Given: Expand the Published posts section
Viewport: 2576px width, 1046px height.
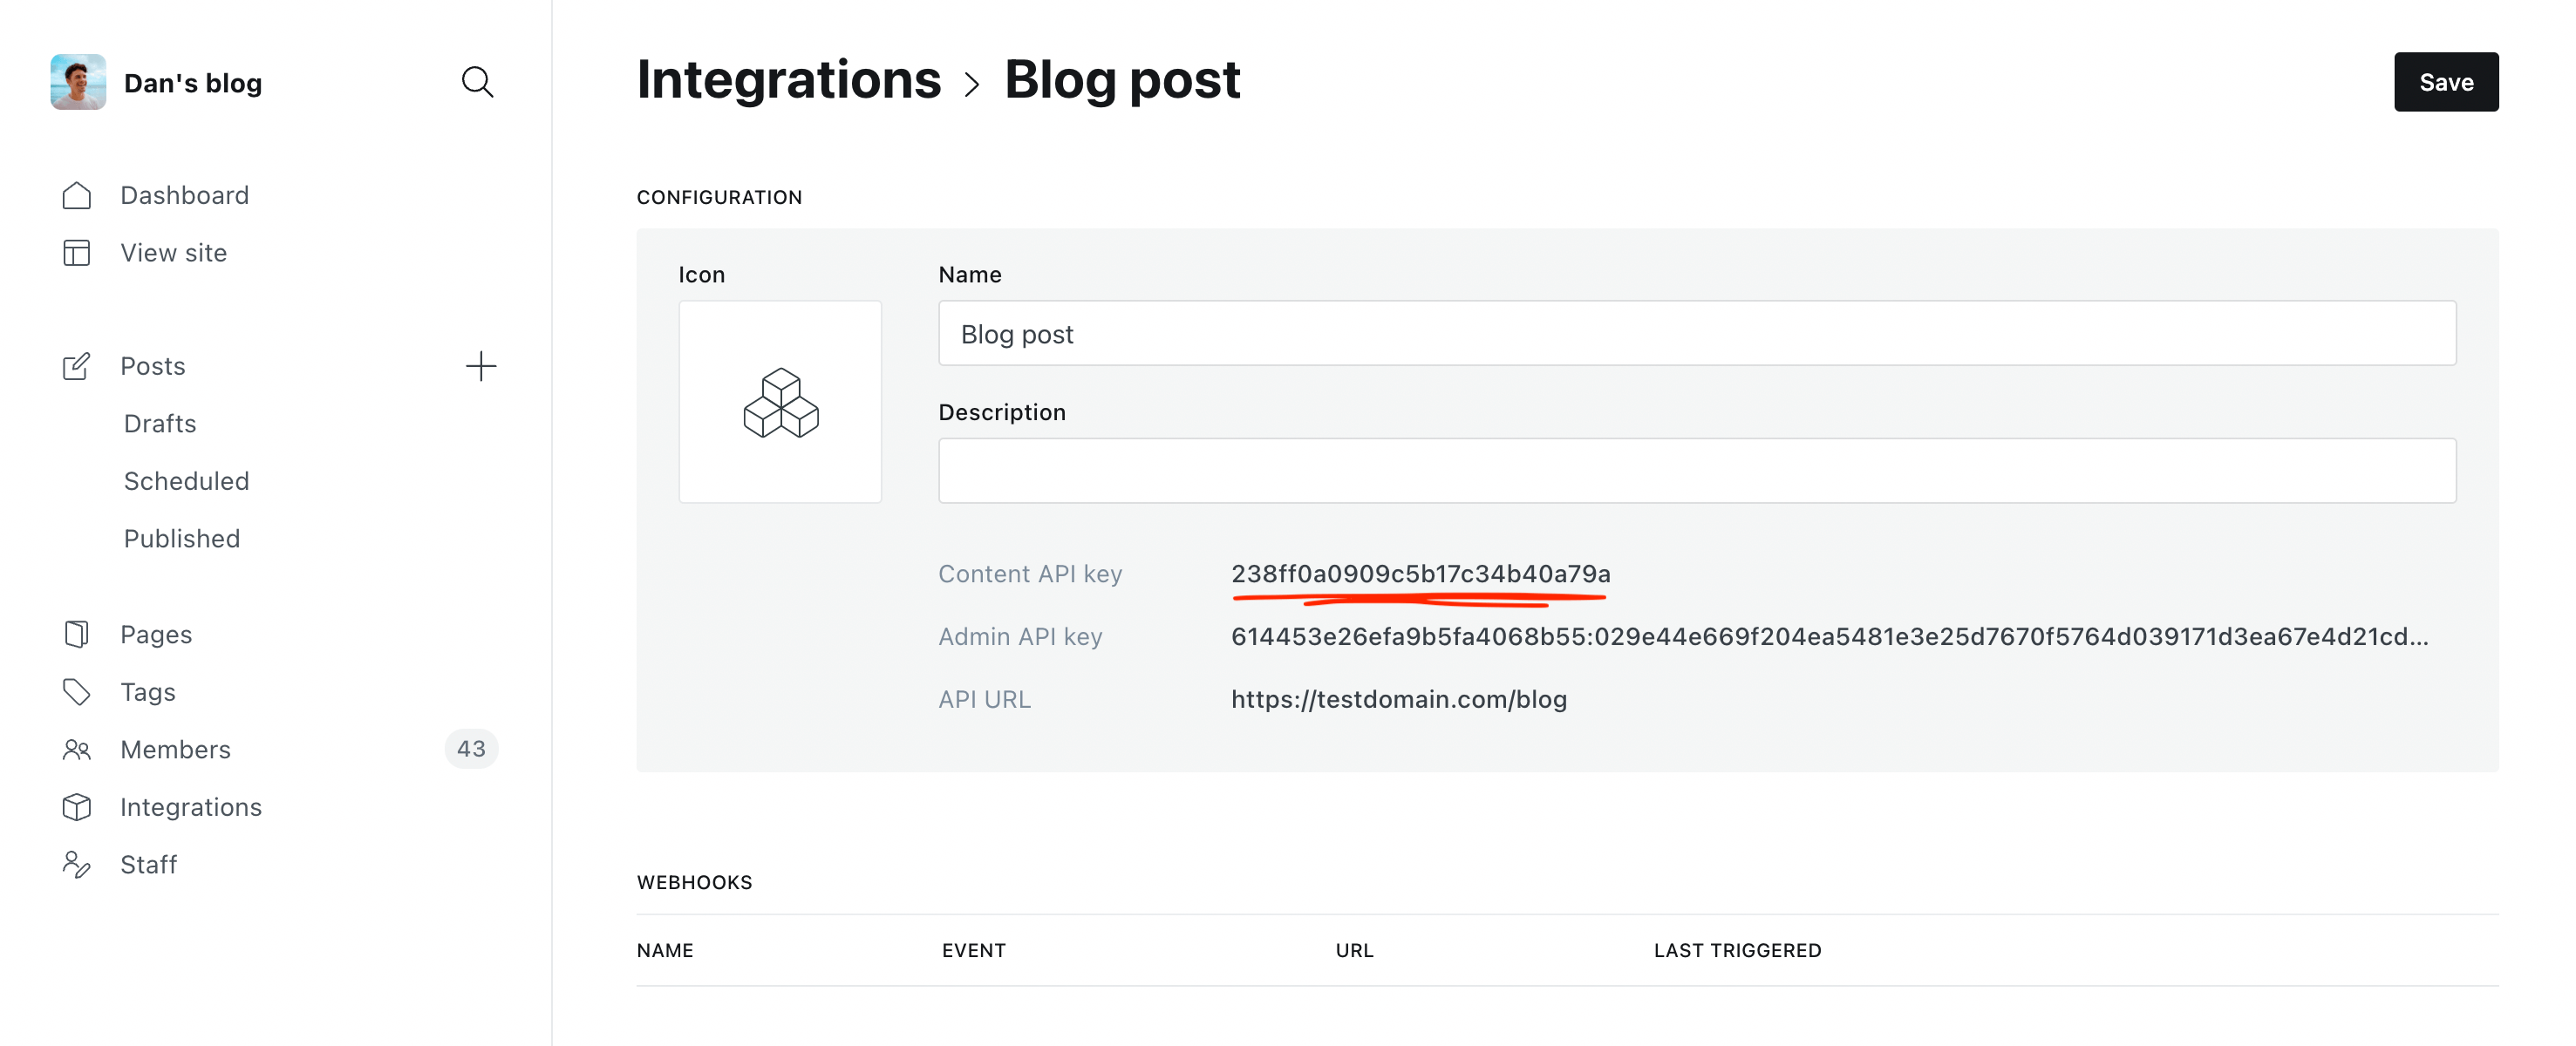Looking at the screenshot, I should click(x=179, y=537).
